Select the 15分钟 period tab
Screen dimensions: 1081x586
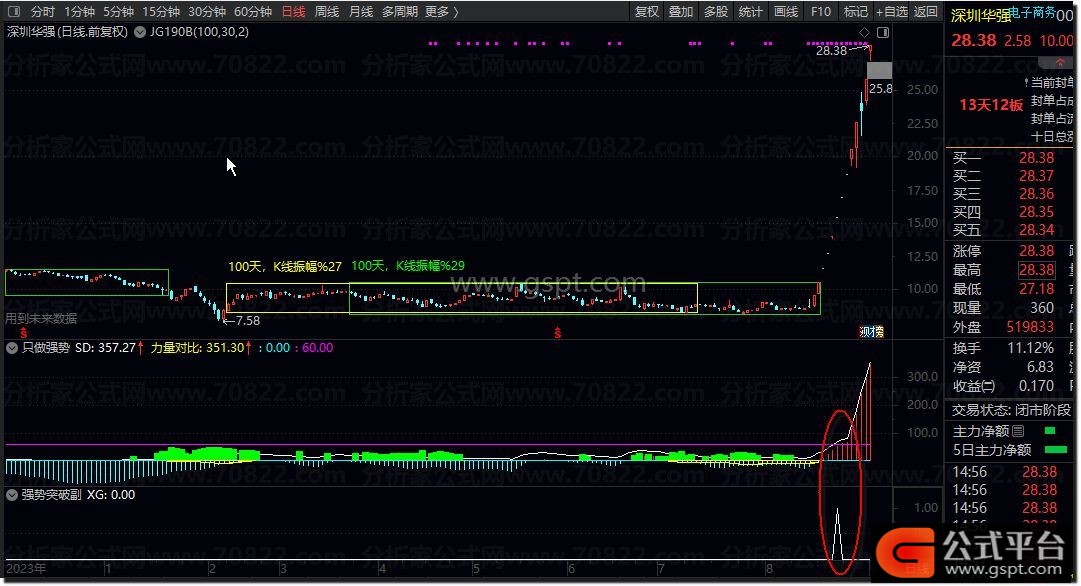pyautogui.click(x=161, y=12)
